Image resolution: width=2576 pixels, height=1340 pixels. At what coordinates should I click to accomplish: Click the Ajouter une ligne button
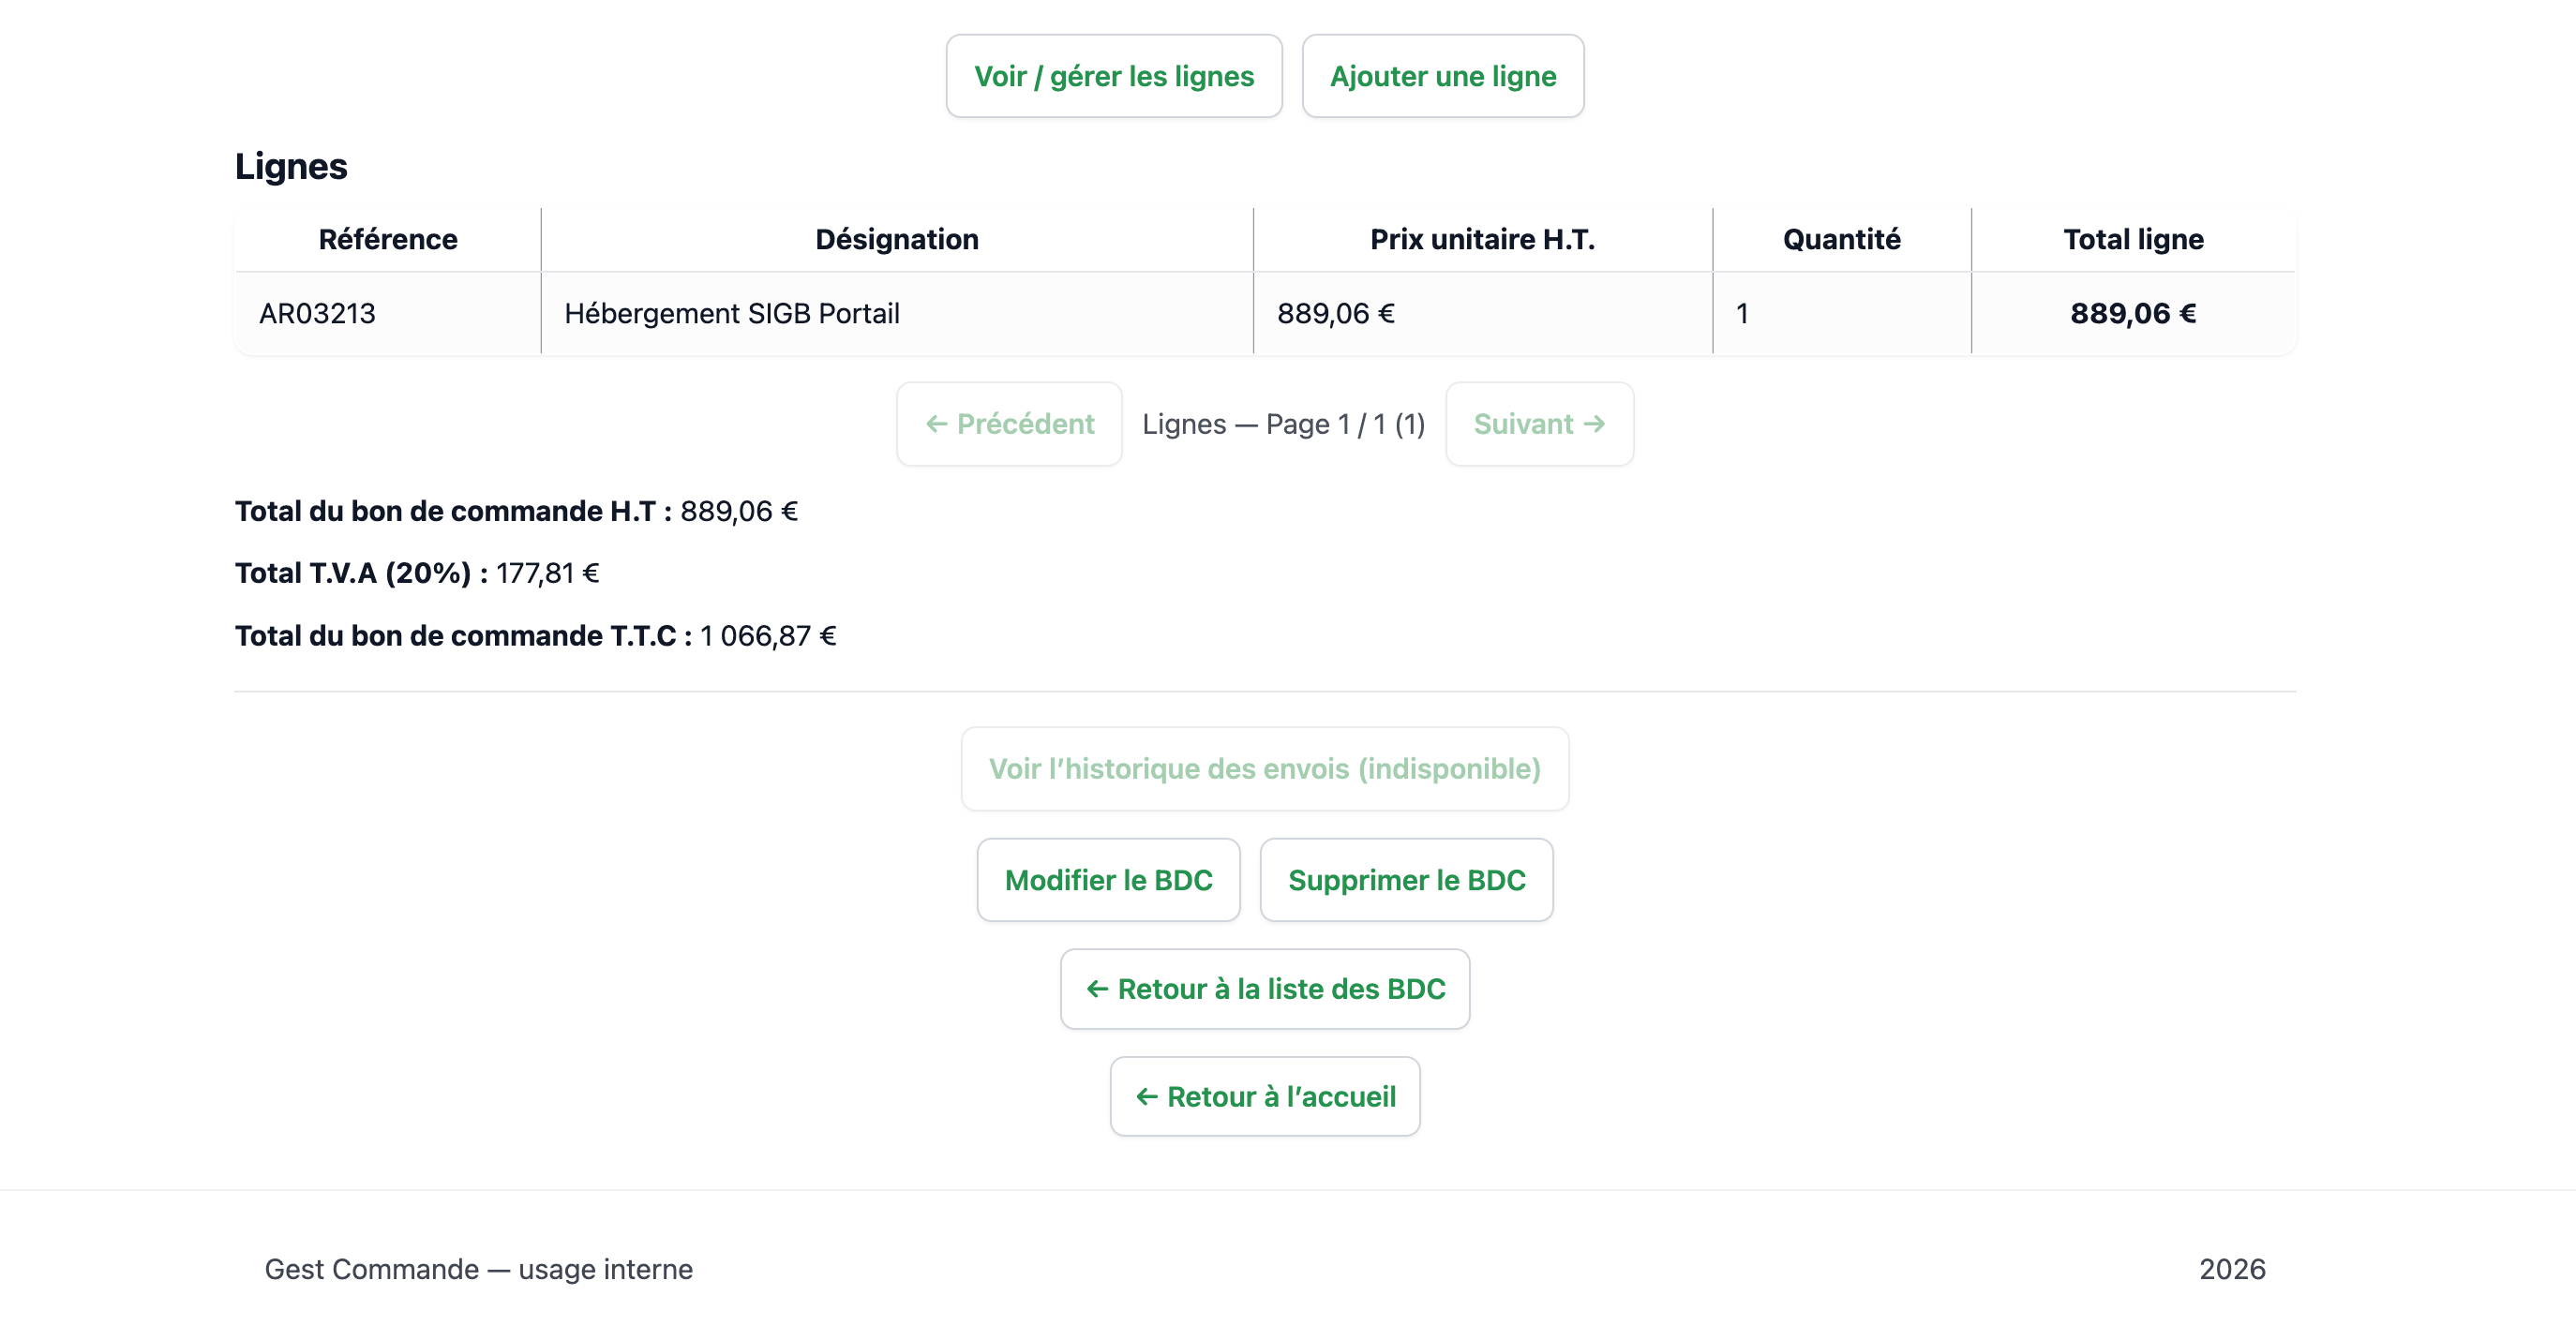[x=1442, y=76]
